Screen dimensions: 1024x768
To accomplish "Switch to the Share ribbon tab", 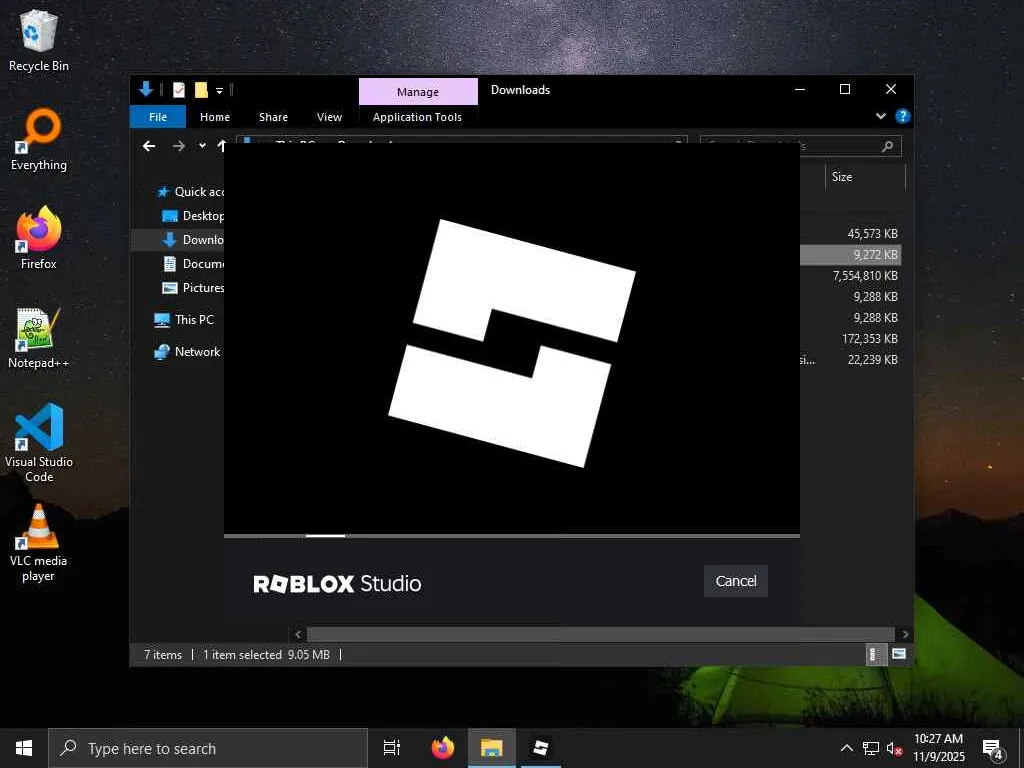I will (273, 117).
